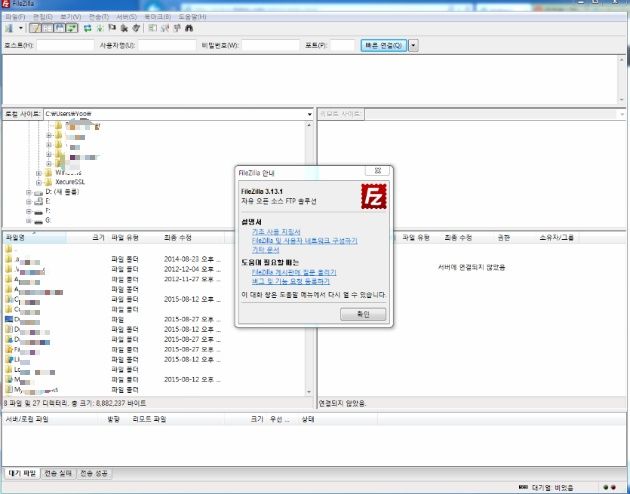This screenshot has width=630, height=494.
Task: Select the XecureSSL folder in tree
Action: point(70,182)
